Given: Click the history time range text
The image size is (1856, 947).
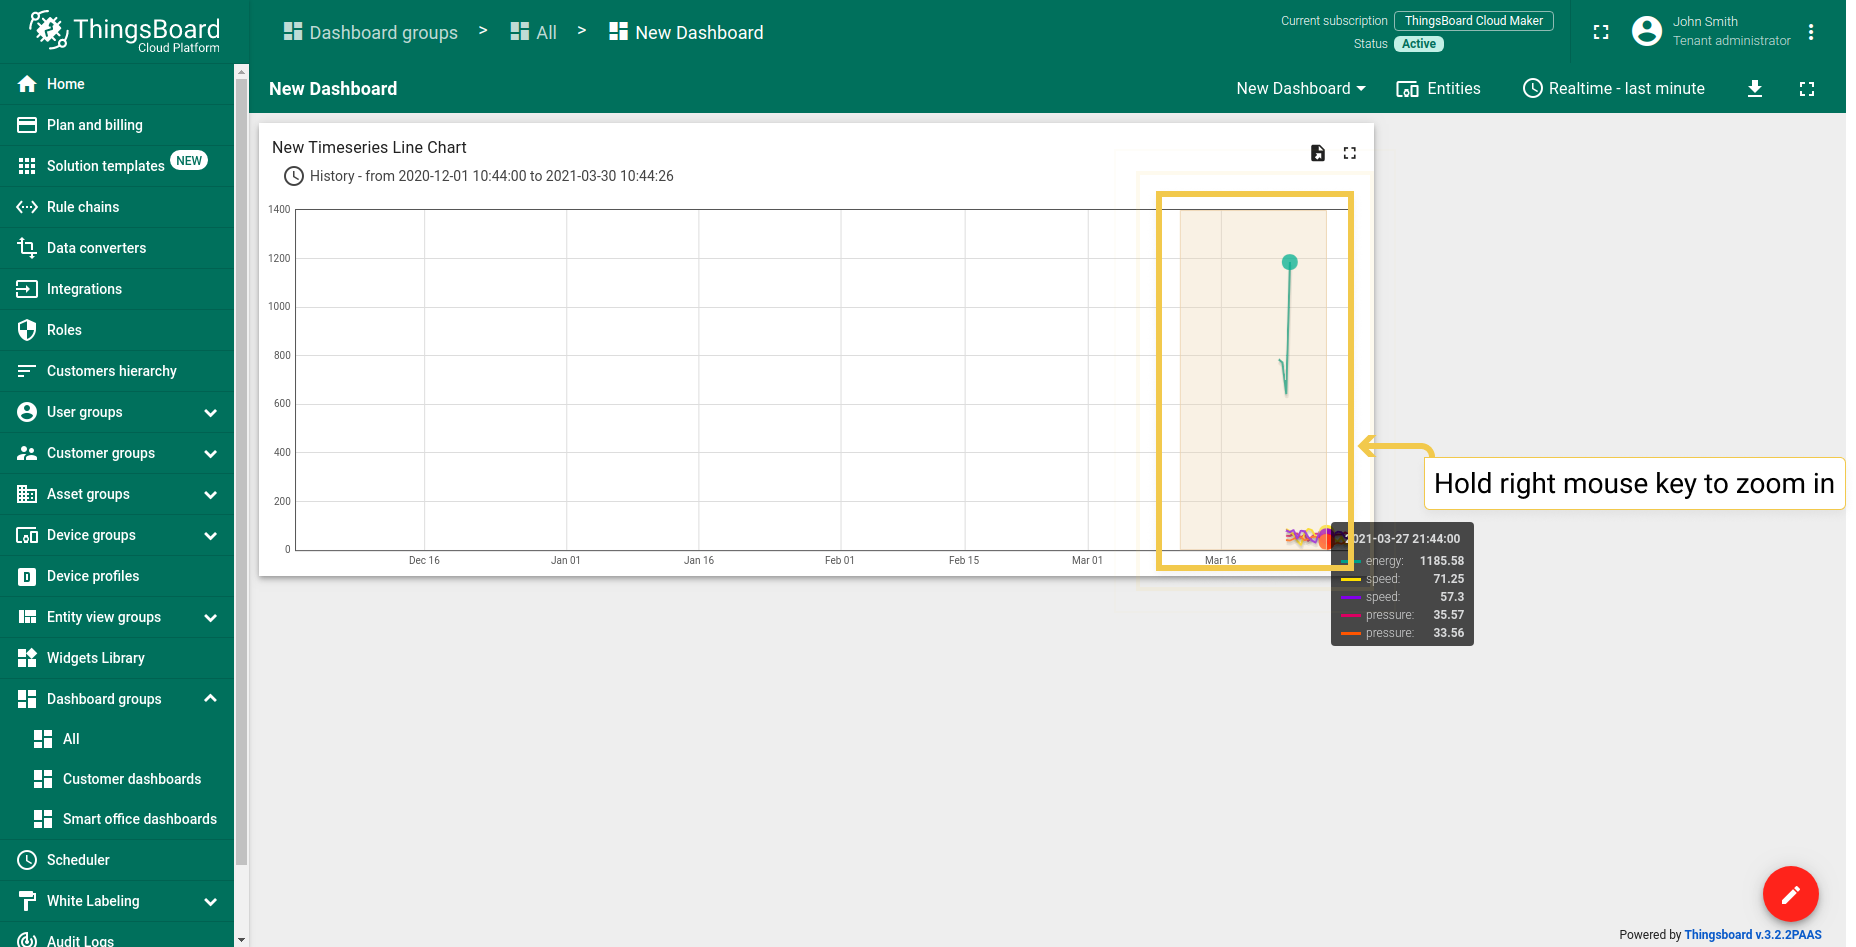Looking at the screenshot, I should coord(492,176).
